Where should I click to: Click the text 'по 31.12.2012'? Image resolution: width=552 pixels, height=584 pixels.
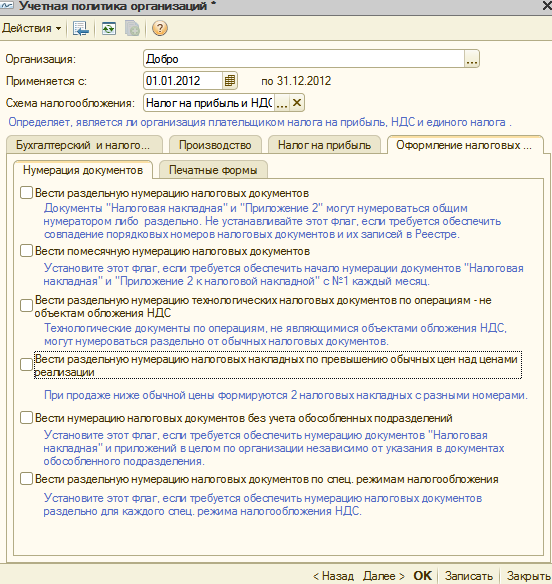(x=296, y=81)
